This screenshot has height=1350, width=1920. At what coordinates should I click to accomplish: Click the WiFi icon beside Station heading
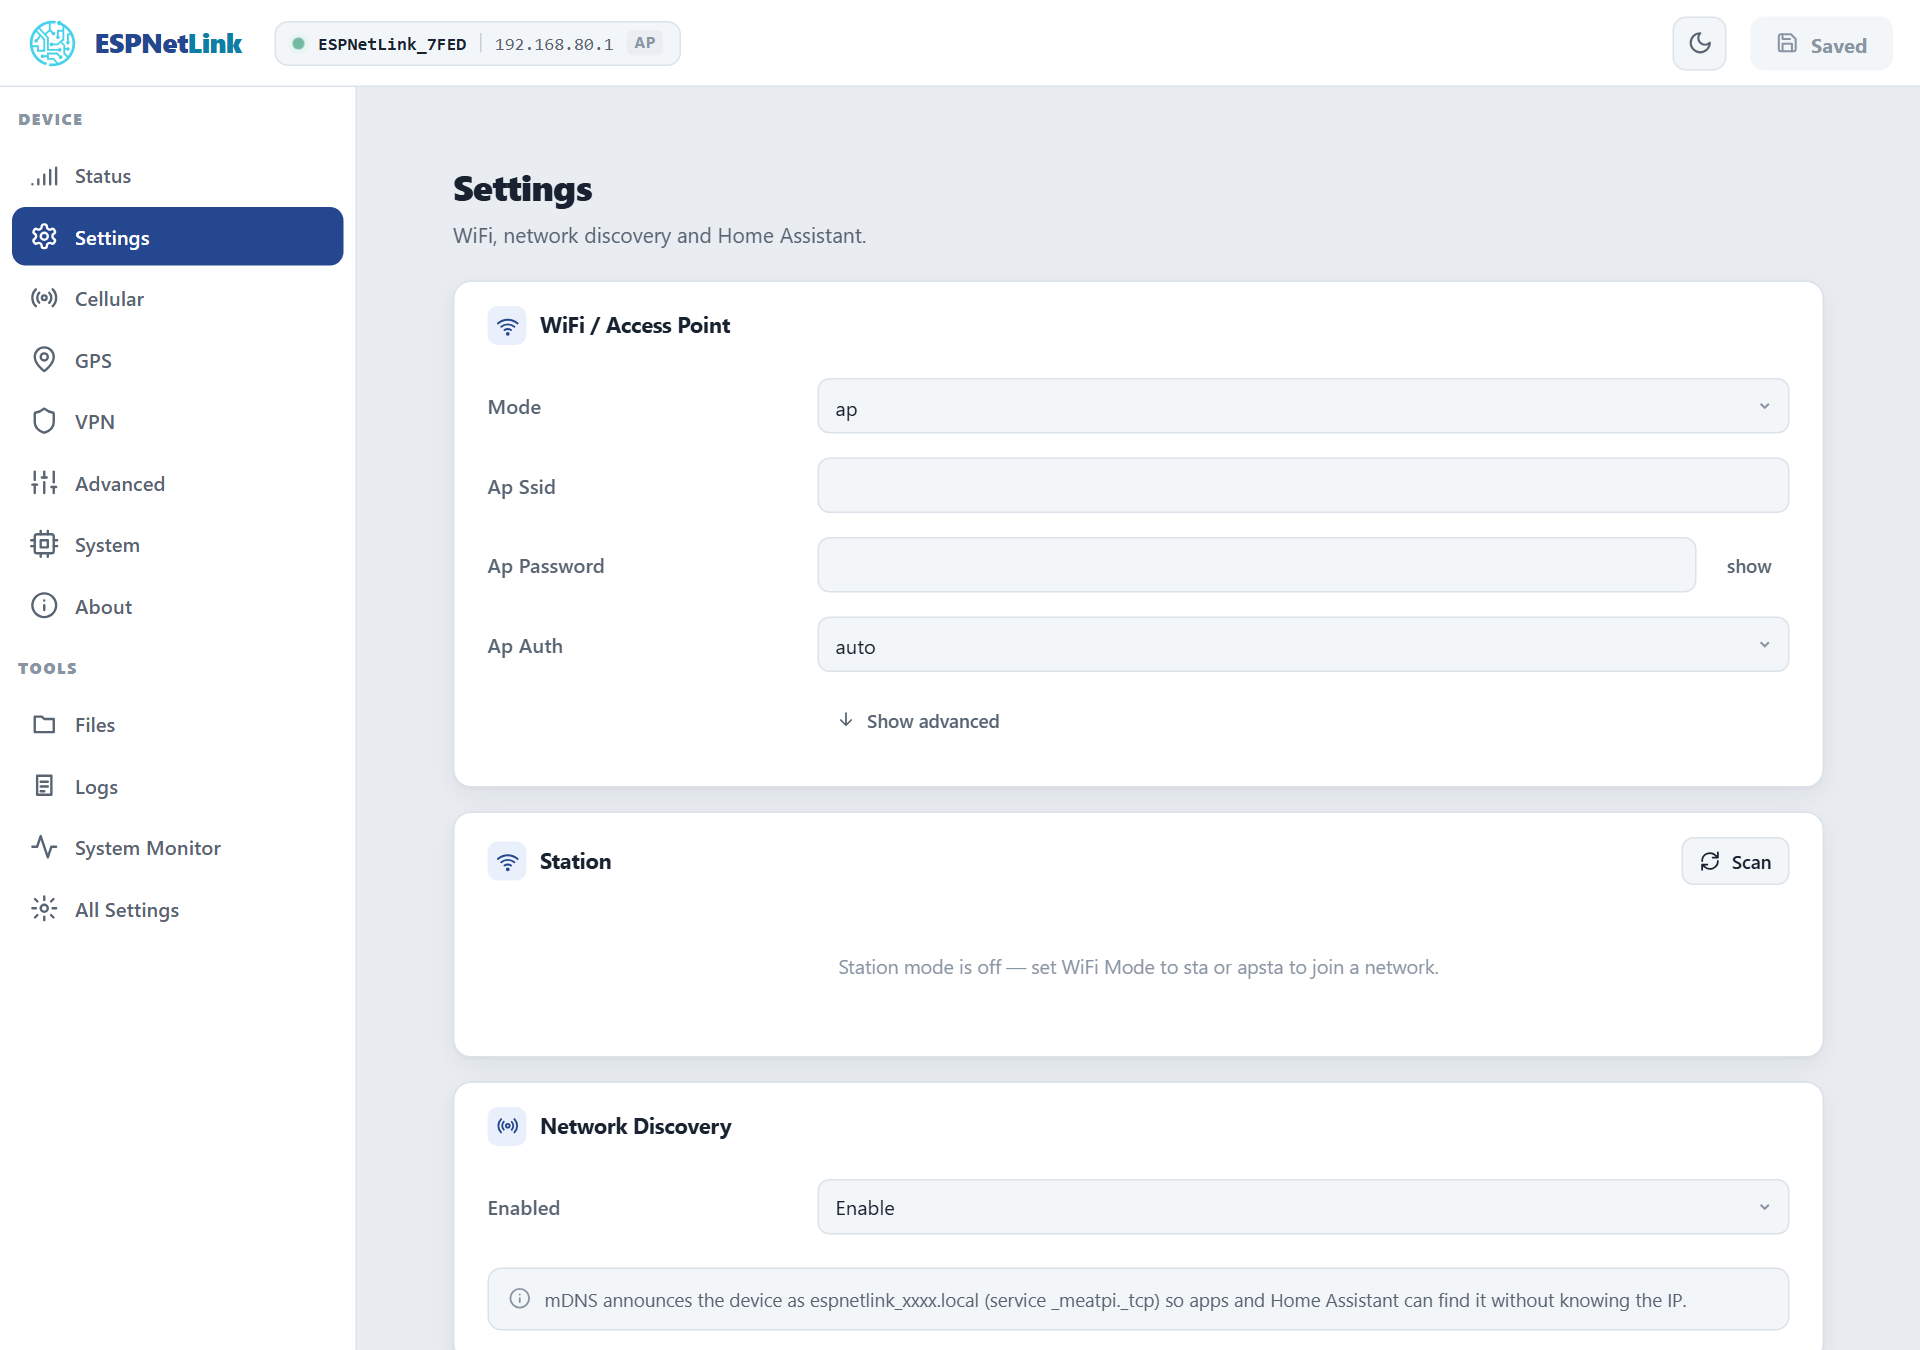point(507,861)
